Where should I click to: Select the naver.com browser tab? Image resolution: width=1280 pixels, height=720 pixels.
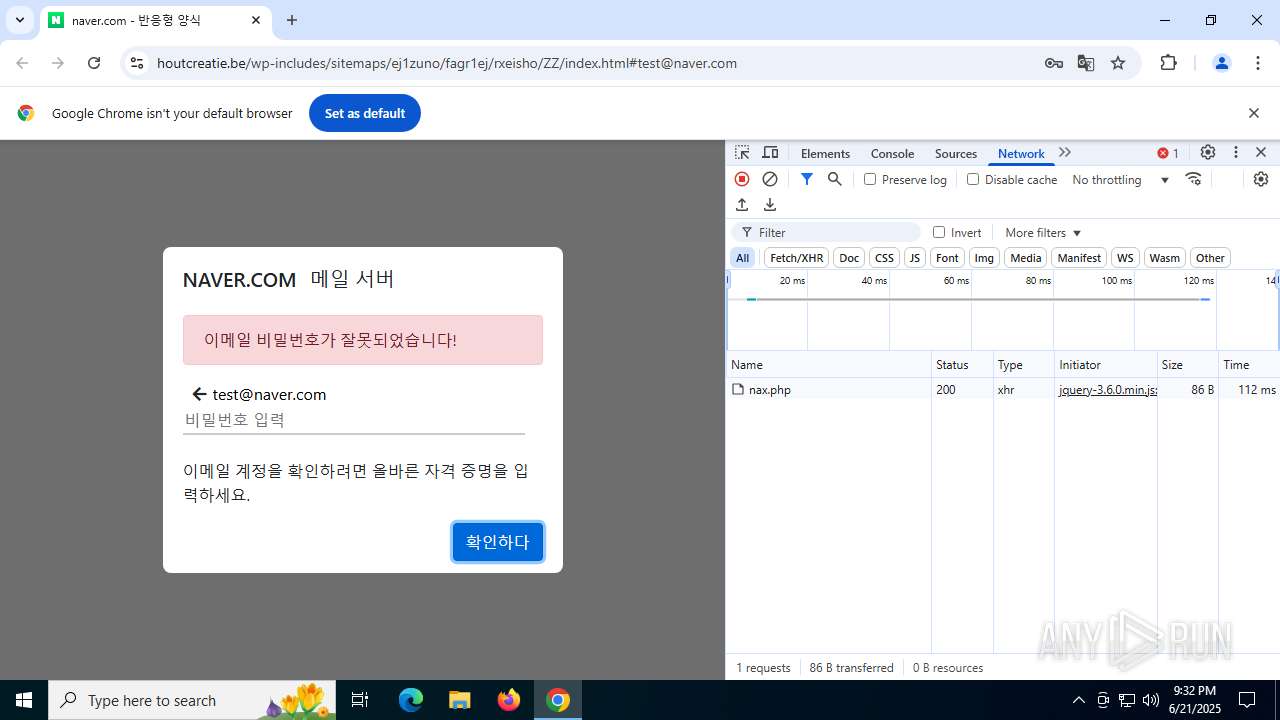(x=155, y=20)
